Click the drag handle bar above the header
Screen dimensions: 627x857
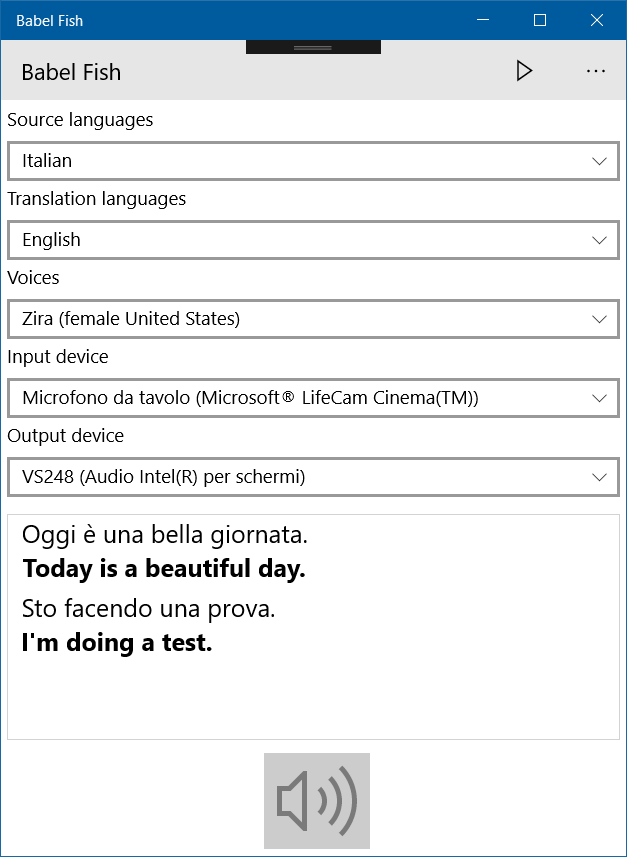313,45
